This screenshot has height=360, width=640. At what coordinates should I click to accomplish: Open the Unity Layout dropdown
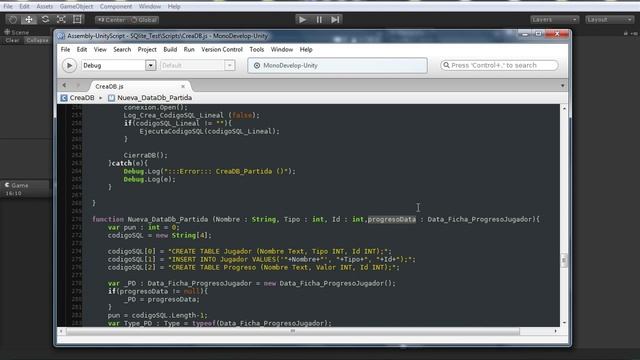[609, 20]
